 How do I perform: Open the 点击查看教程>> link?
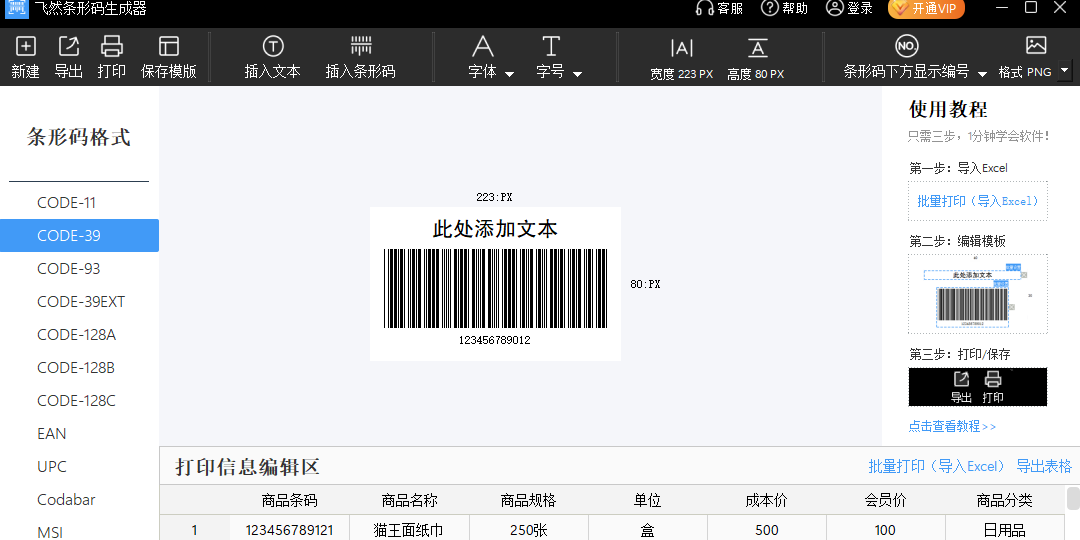pos(952,426)
